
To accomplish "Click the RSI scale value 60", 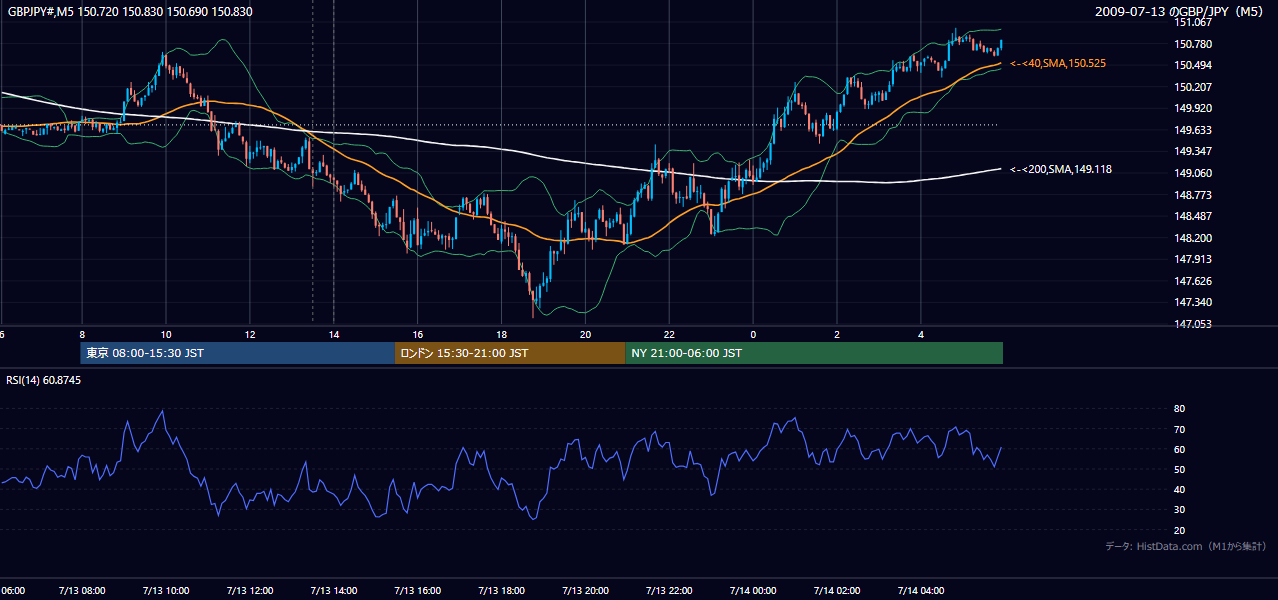I will 1179,449.
